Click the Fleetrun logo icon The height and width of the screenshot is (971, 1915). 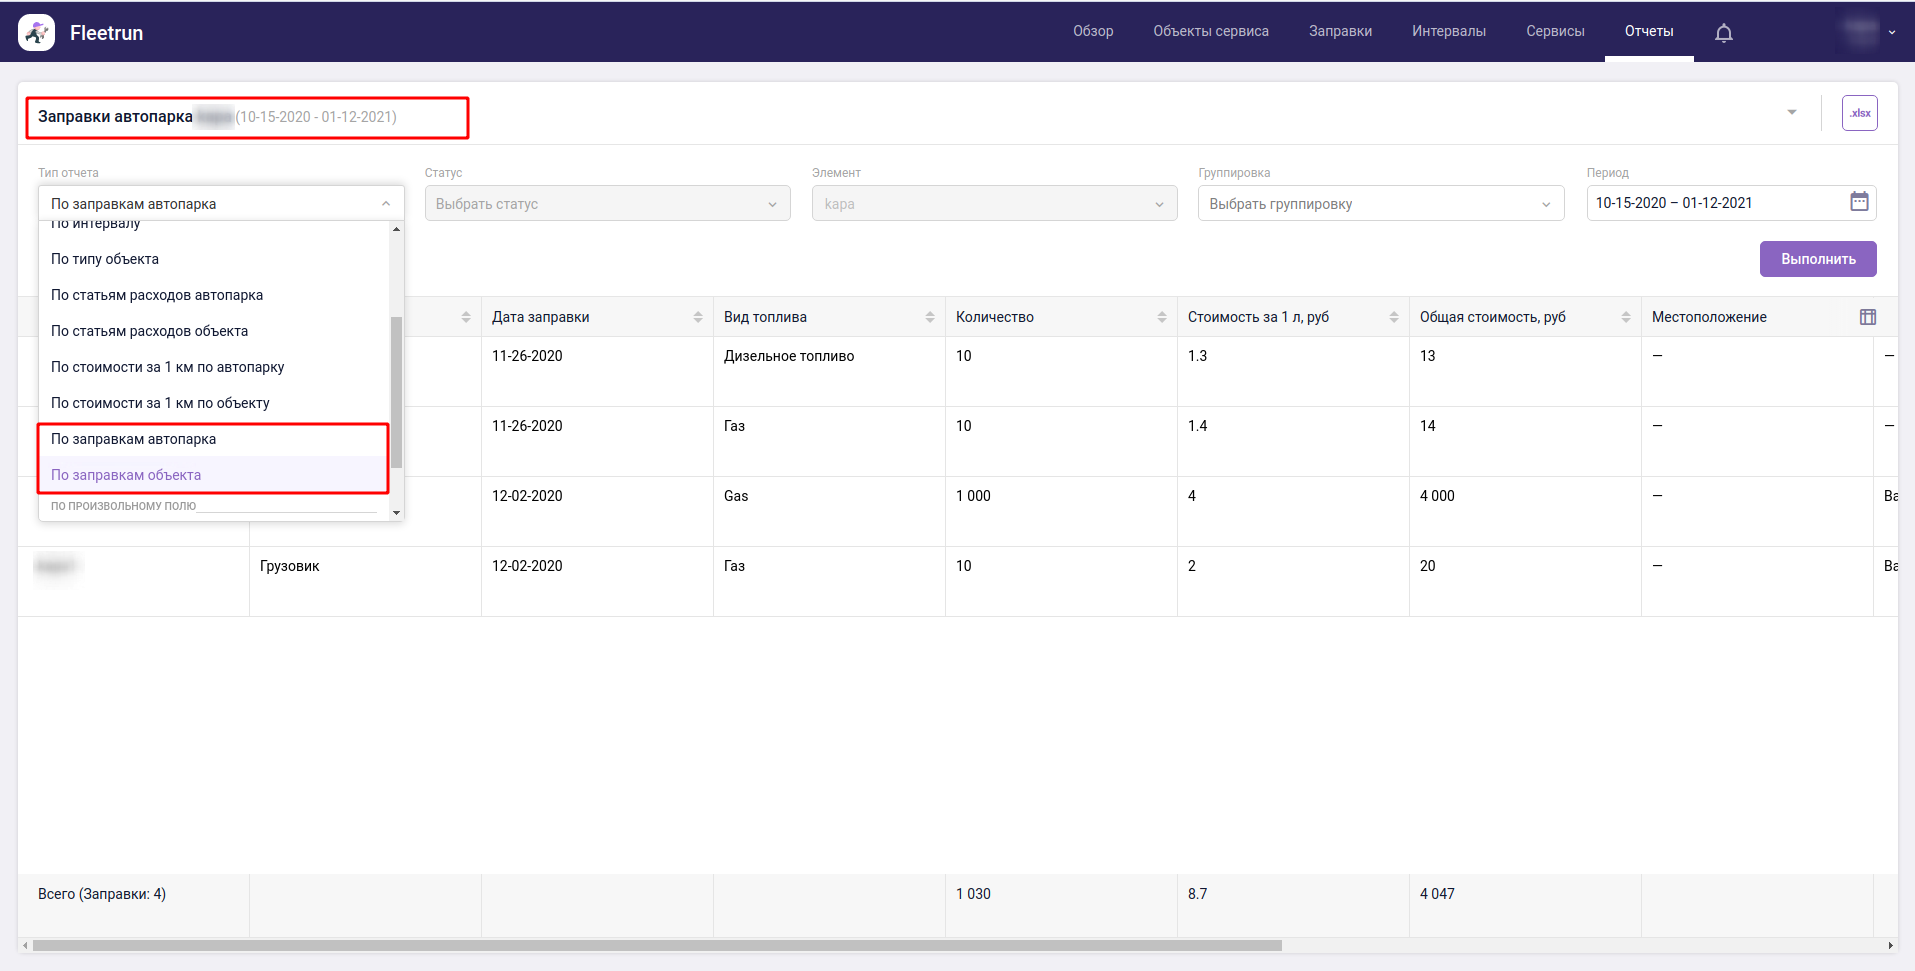coord(37,33)
